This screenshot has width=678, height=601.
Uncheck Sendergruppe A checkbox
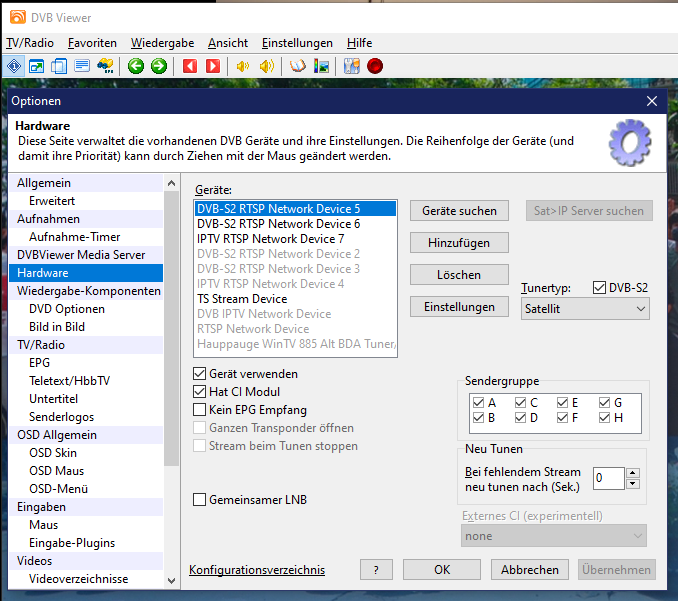pos(478,403)
